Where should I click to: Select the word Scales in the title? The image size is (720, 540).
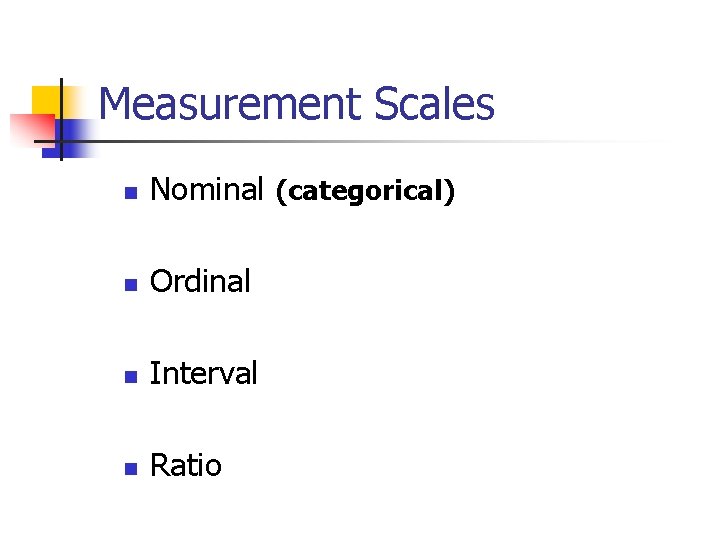(434, 104)
